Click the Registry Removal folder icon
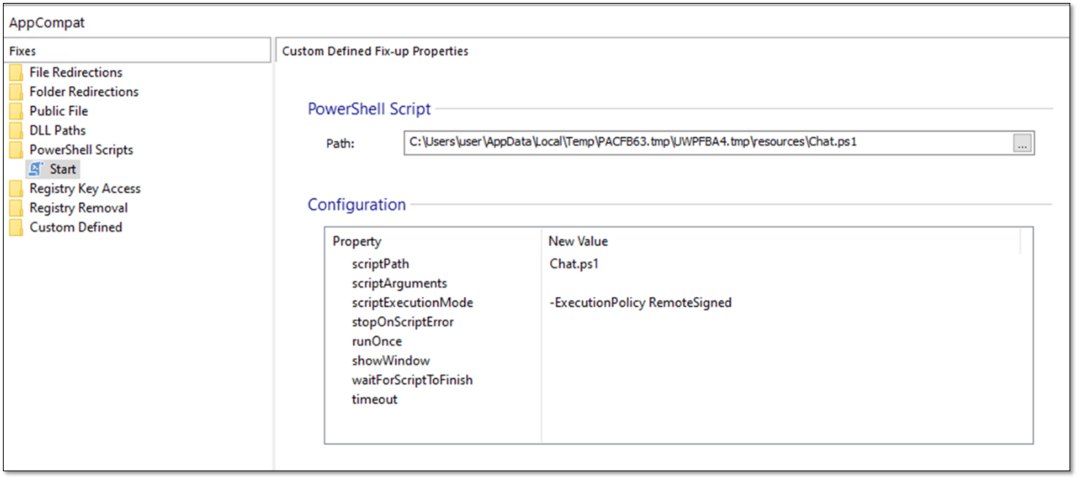The width and height of the screenshot is (1080, 481). tap(16, 207)
